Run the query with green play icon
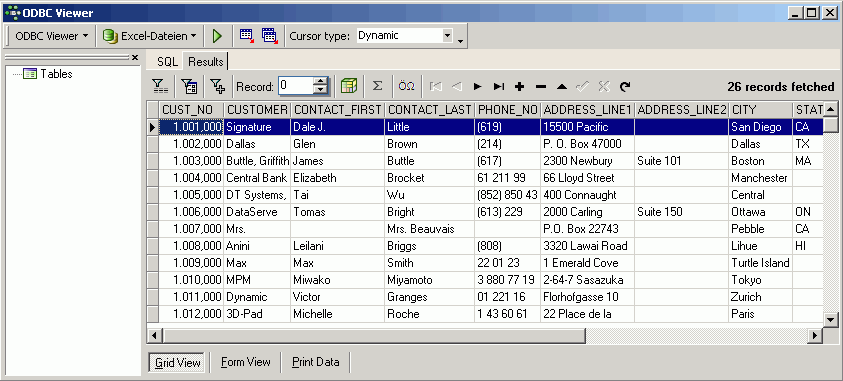Image resolution: width=843 pixels, height=381 pixels. pyautogui.click(x=217, y=36)
